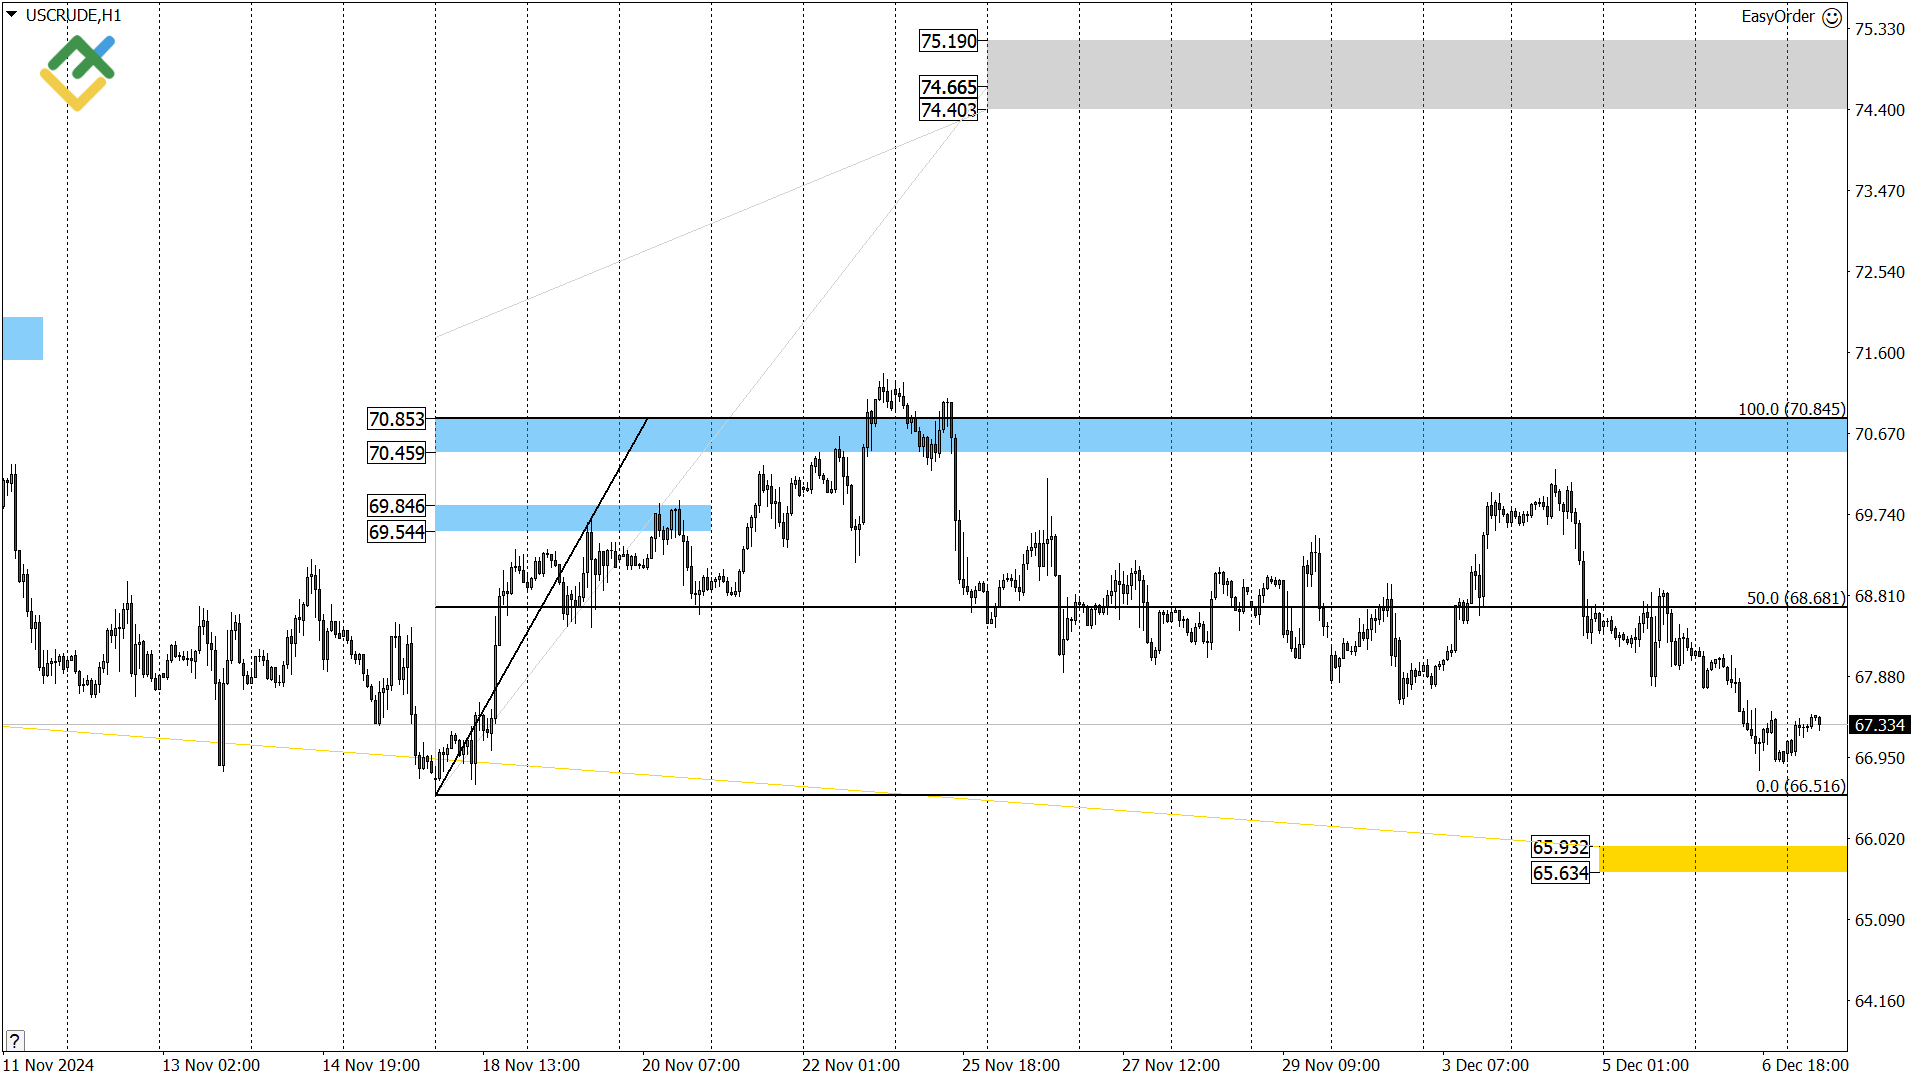1920x1080 pixels.
Task: Click the 74.665 price label
Action: tap(948, 87)
